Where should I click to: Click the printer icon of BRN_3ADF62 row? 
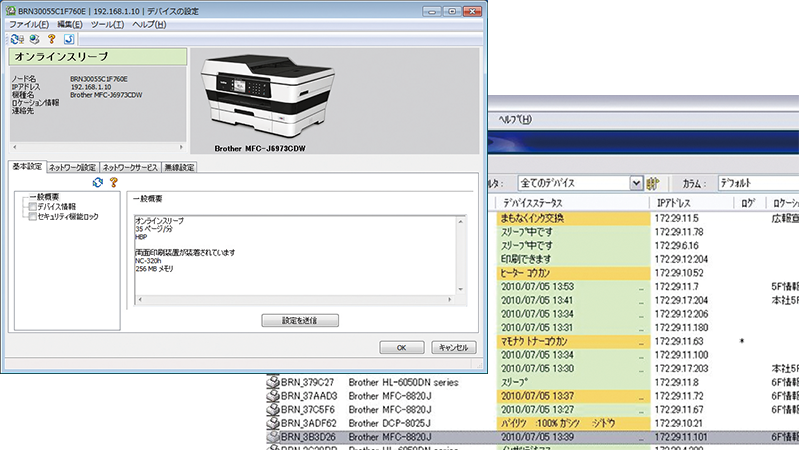[273, 423]
